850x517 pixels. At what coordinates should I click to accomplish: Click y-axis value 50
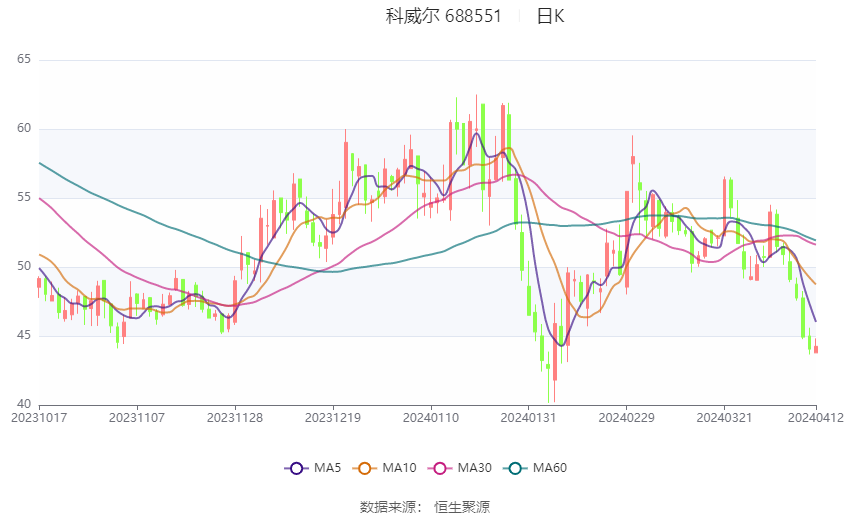[24, 266]
